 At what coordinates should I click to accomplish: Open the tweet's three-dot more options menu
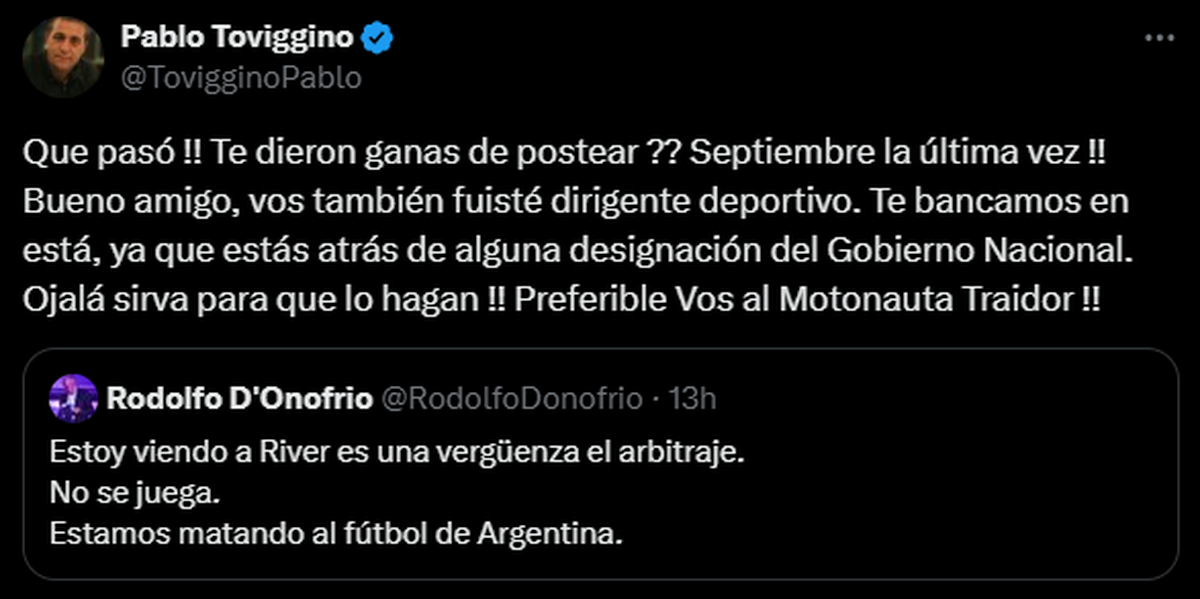tap(1158, 38)
